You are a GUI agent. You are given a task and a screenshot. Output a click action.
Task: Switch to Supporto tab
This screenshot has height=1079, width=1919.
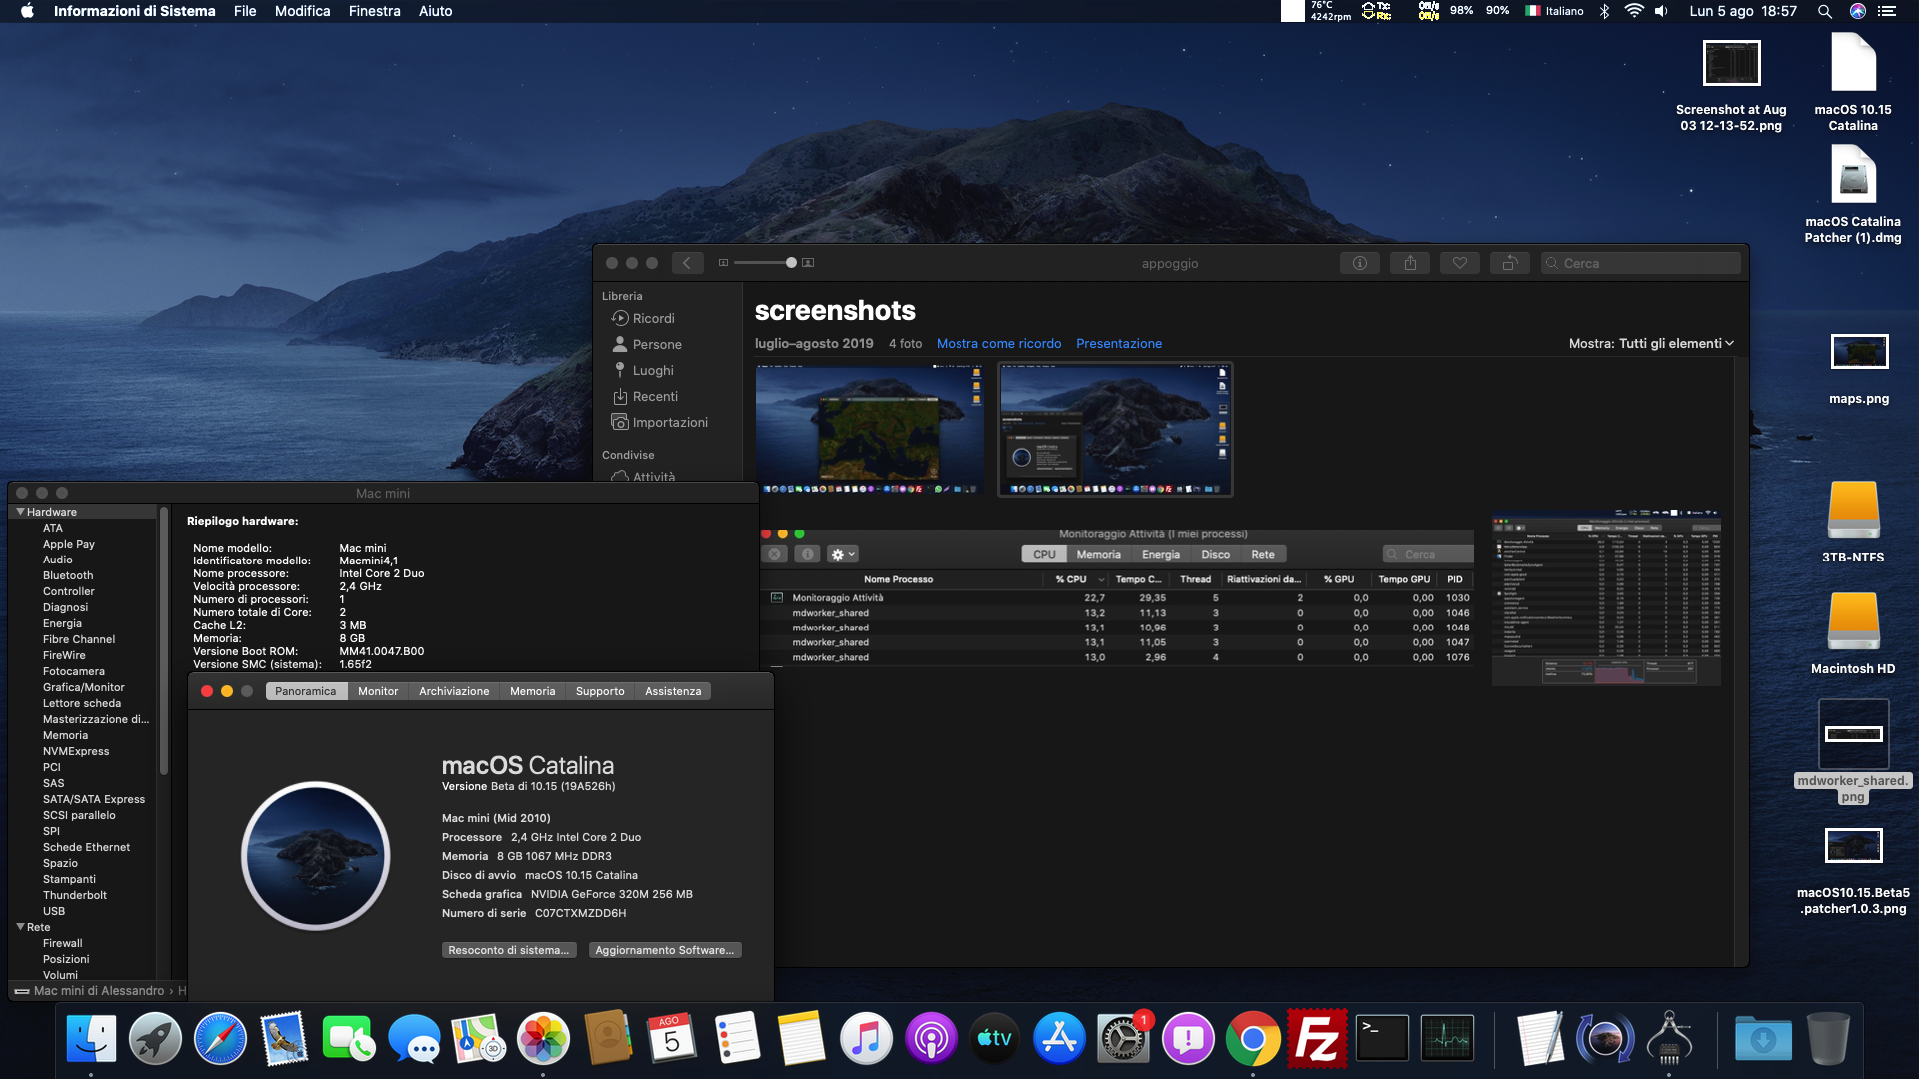600,691
